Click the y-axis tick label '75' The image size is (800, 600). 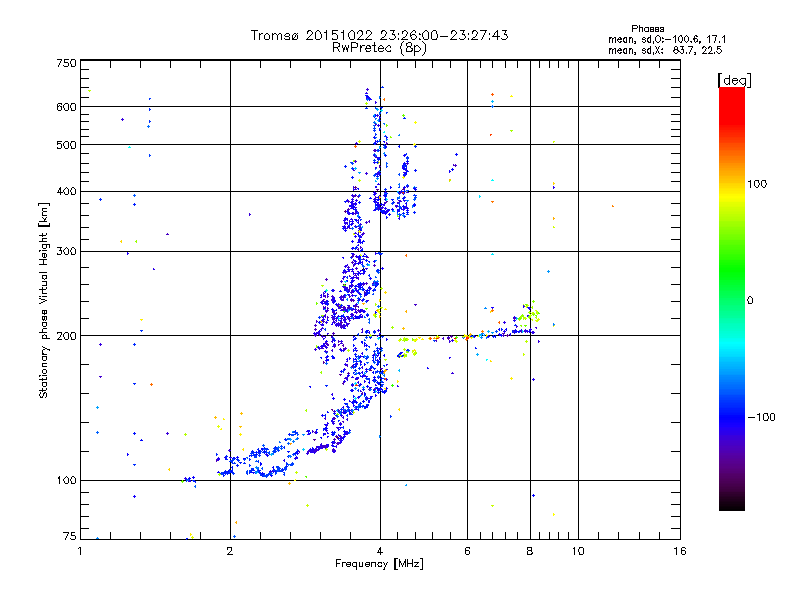(70, 536)
